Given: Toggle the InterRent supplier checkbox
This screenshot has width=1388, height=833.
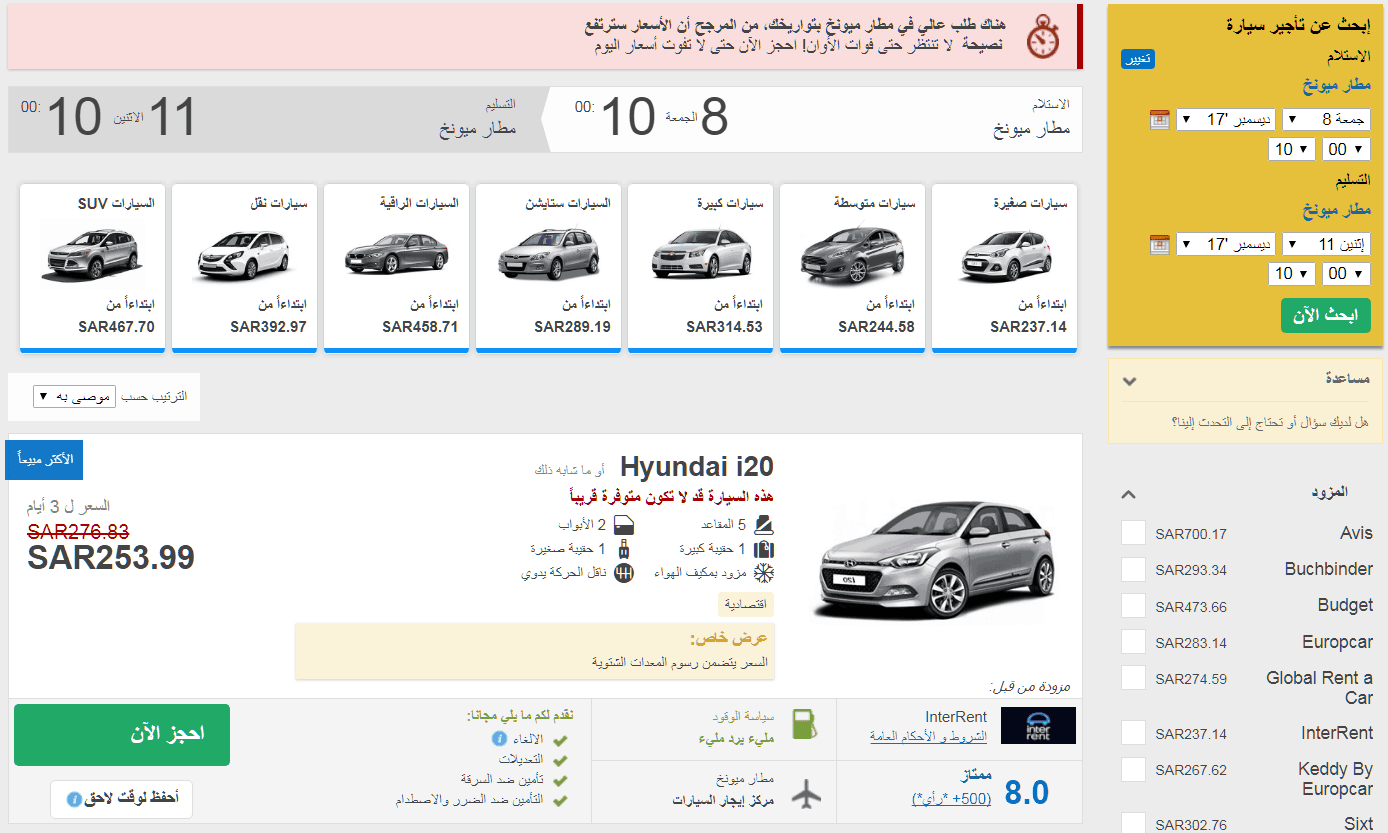Looking at the screenshot, I should coord(1133,733).
